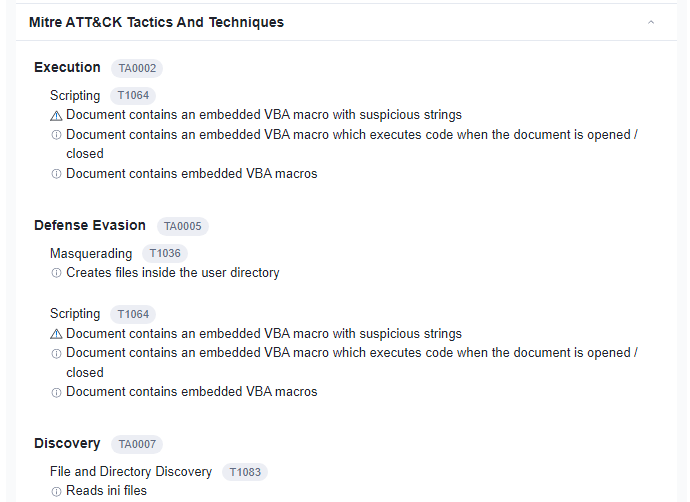Click warning icon under Defense Evasion's Scripting
This screenshot has width=690, height=502.
click(56, 334)
